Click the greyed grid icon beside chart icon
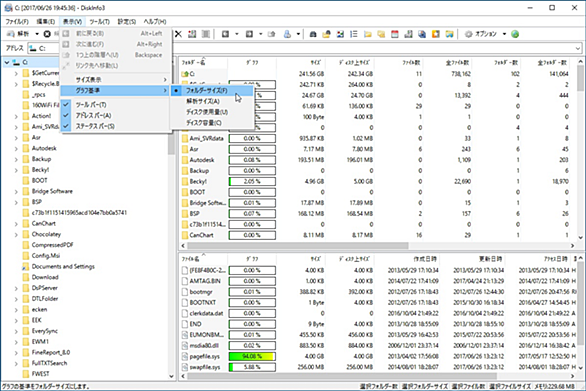 (x=206, y=34)
